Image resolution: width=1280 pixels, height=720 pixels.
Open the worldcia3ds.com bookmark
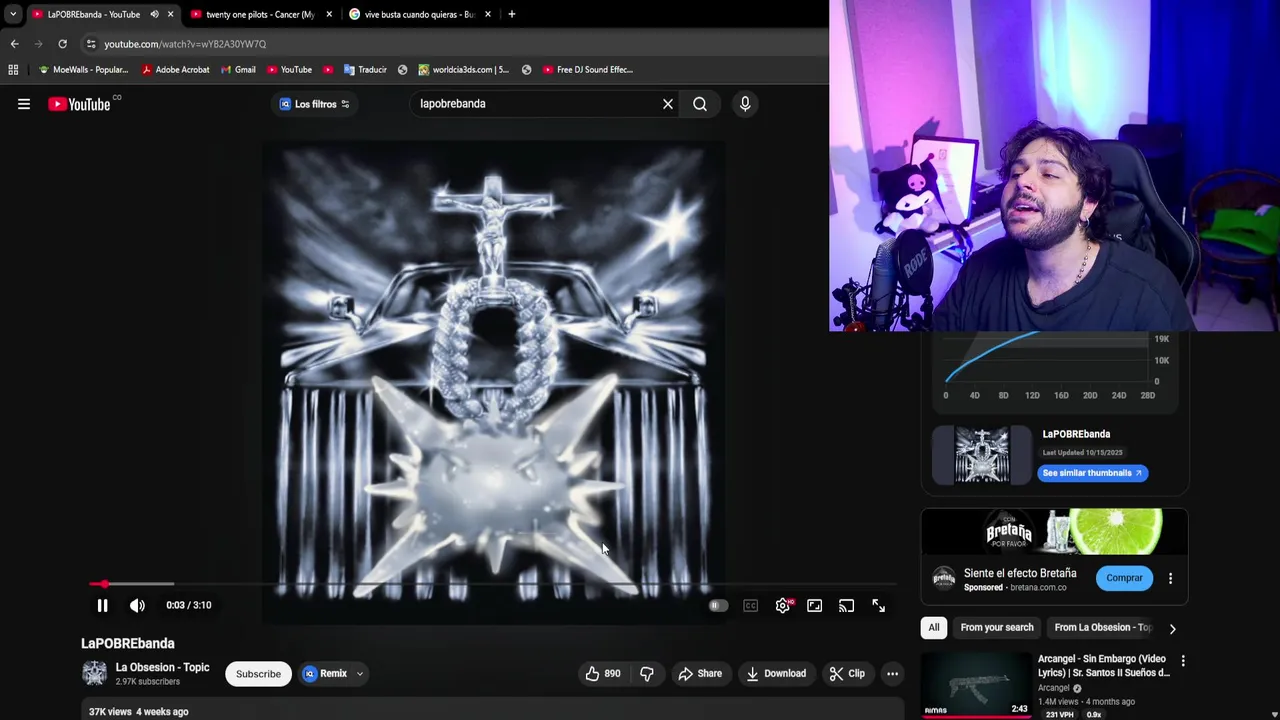pyautogui.click(x=463, y=70)
